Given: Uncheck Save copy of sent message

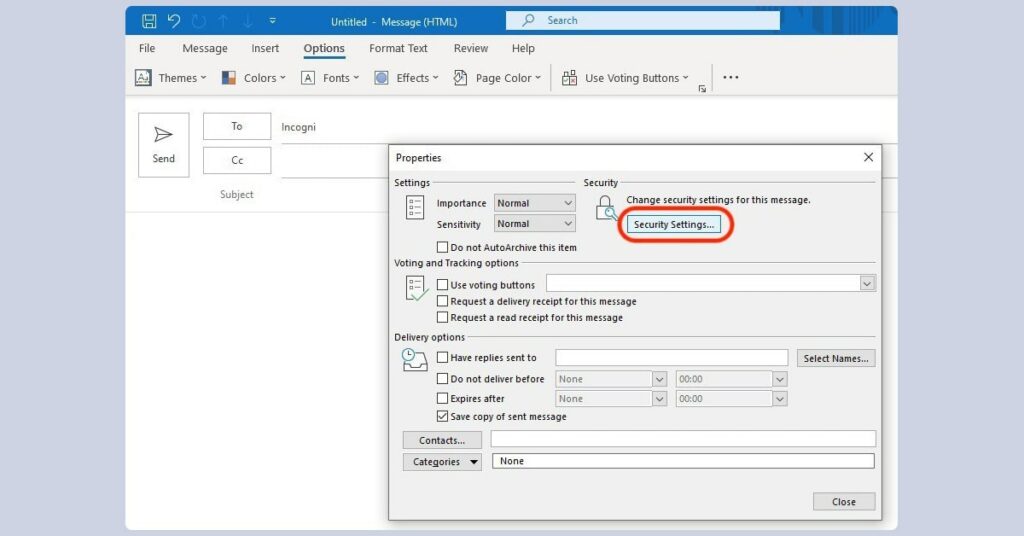Looking at the screenshot, I should (x=443, y=416).
